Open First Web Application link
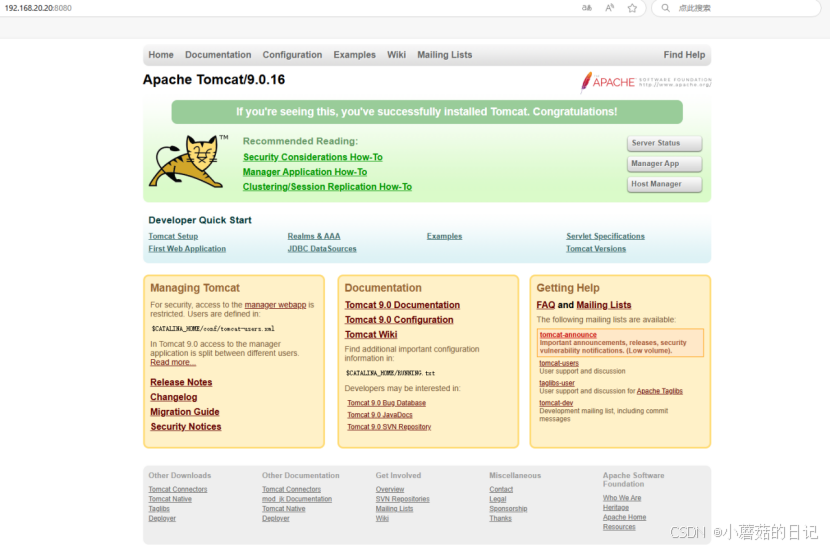The height and width of the screenshot is (548, 830). point(187,249)
